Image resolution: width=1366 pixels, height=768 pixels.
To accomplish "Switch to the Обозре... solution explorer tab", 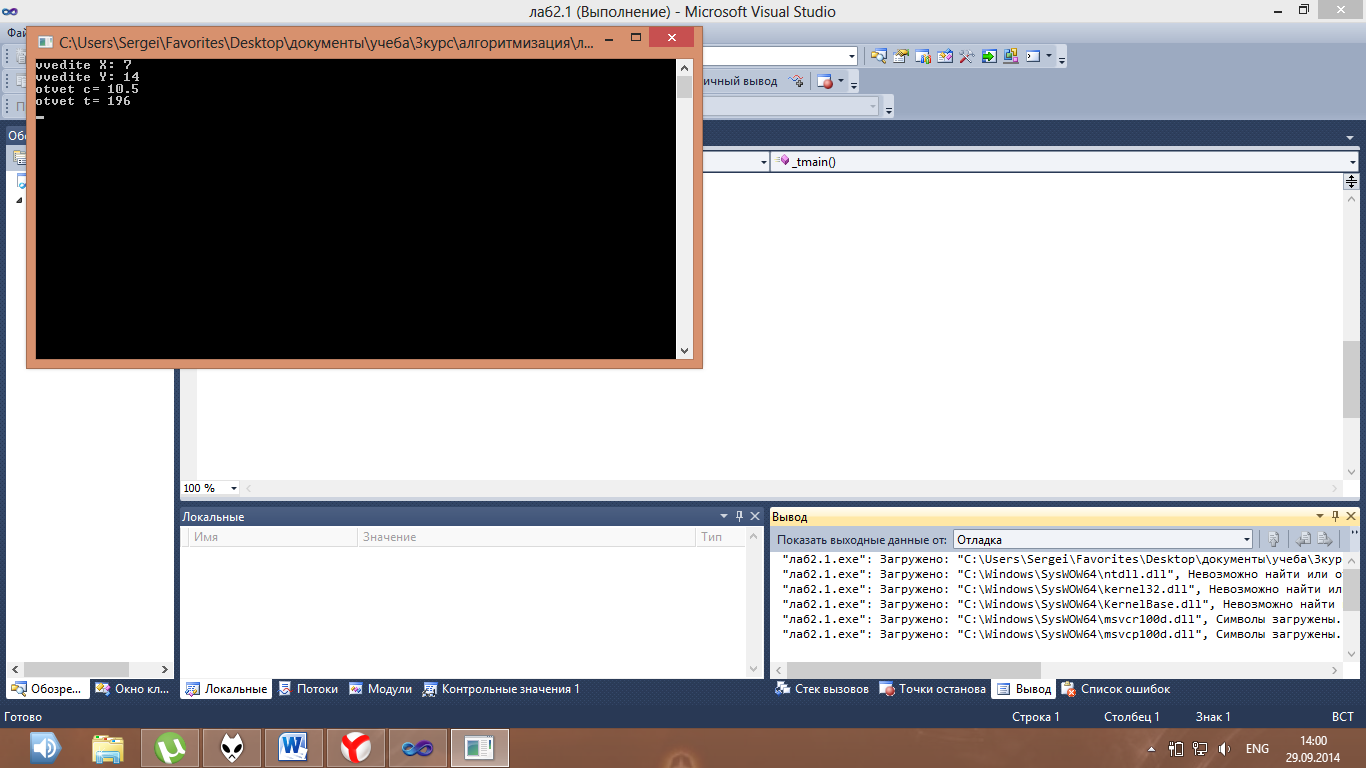I will point(47,689).
